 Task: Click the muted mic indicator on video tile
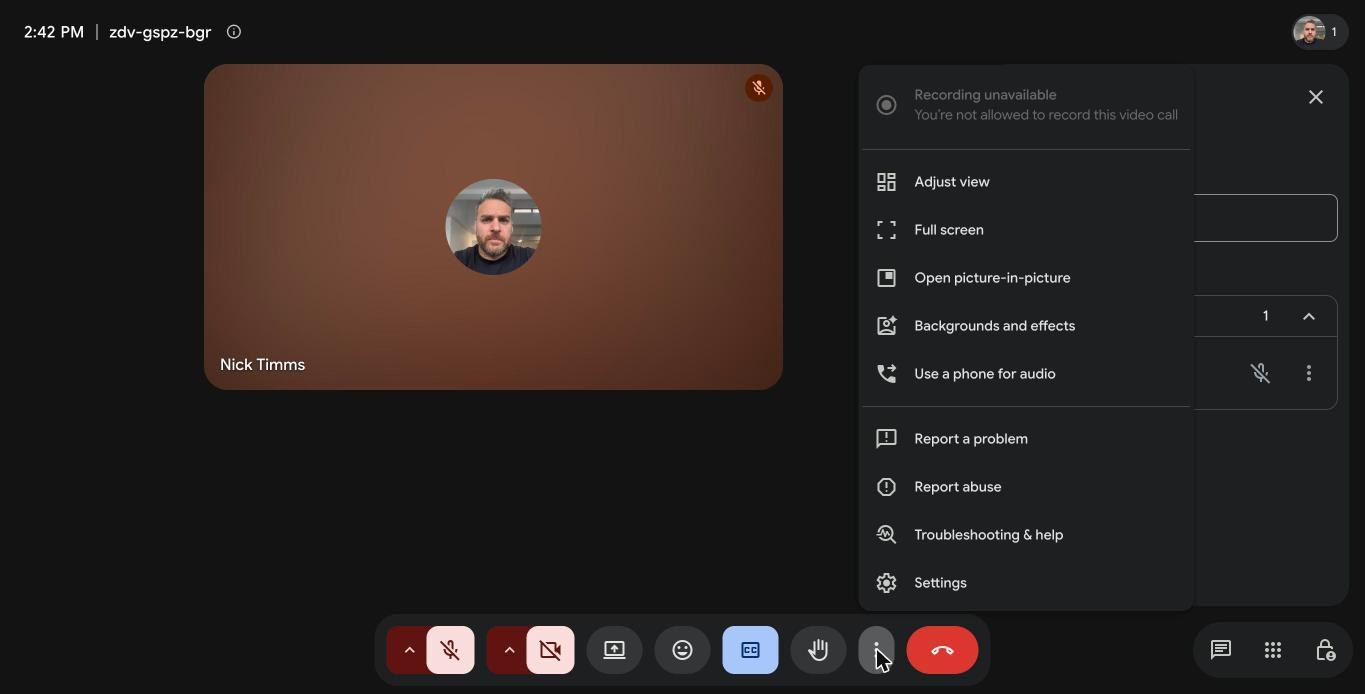pyautogui.click(x=758, y=88)
